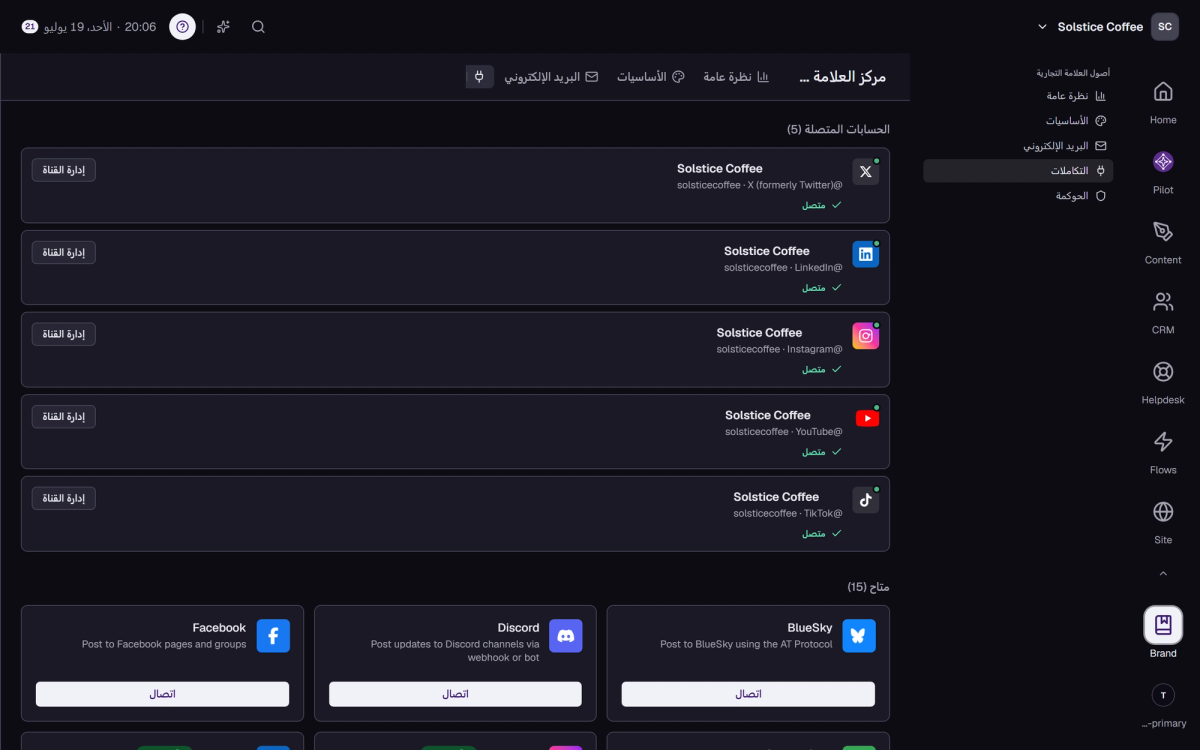1200x750 pixels.
Task: Click the الحسابات المتصلة (5) heading
Action: [x=838, y=130]
